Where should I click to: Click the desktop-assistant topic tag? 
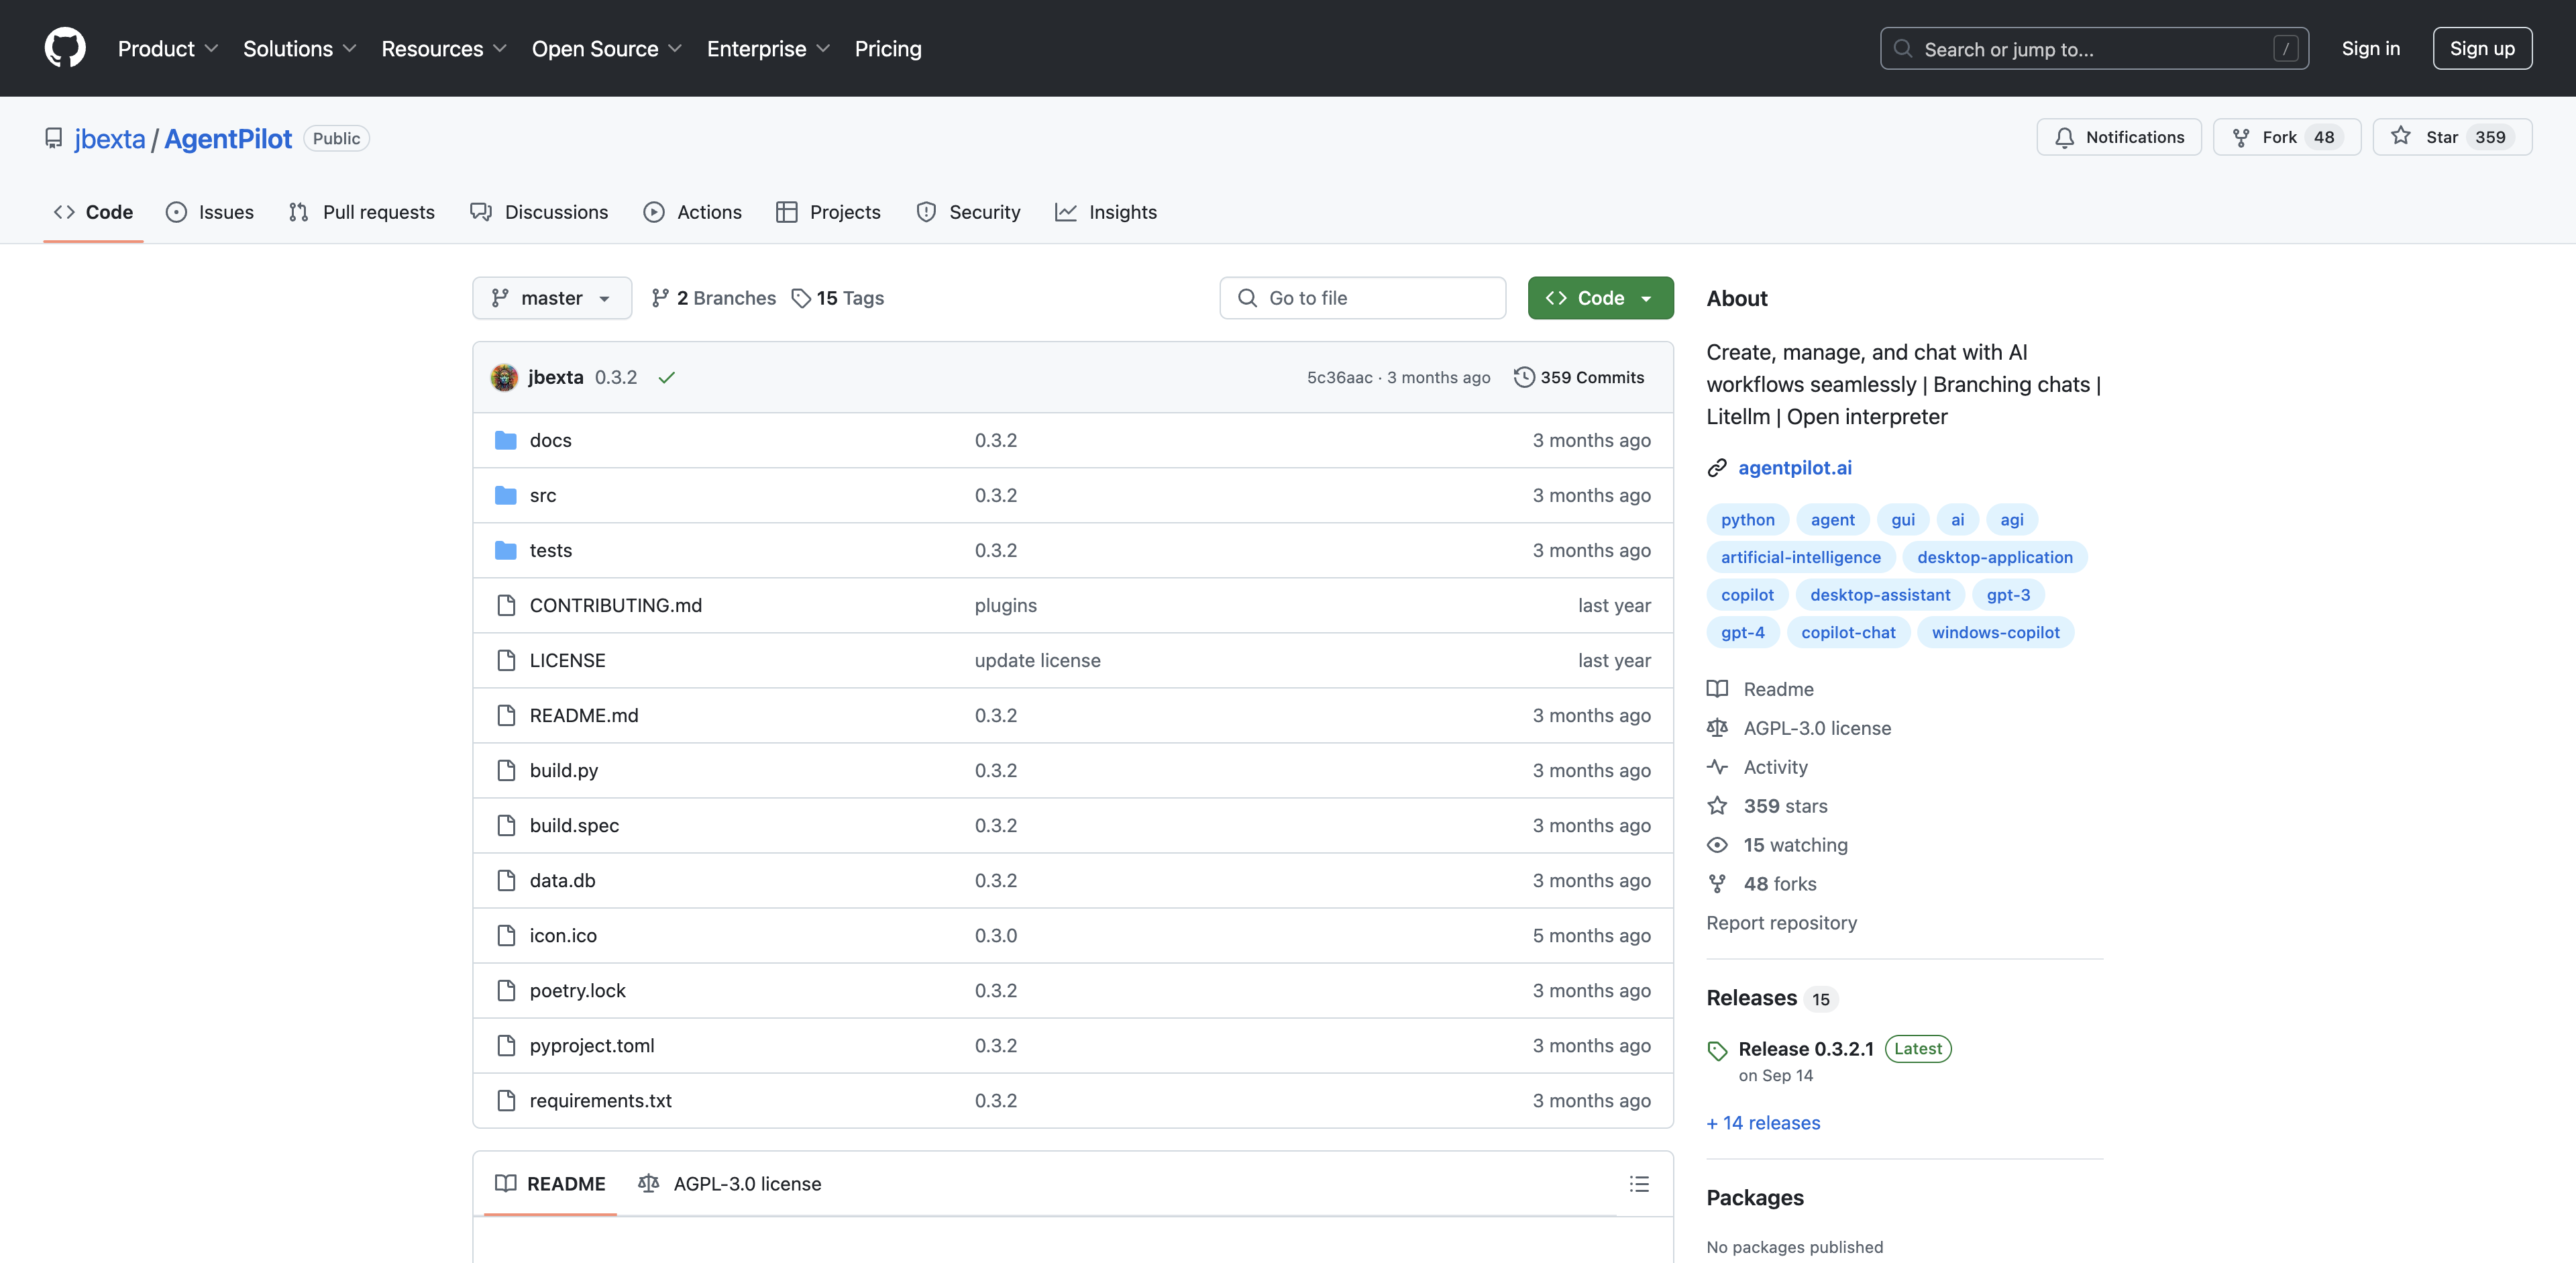[1880, 595]
